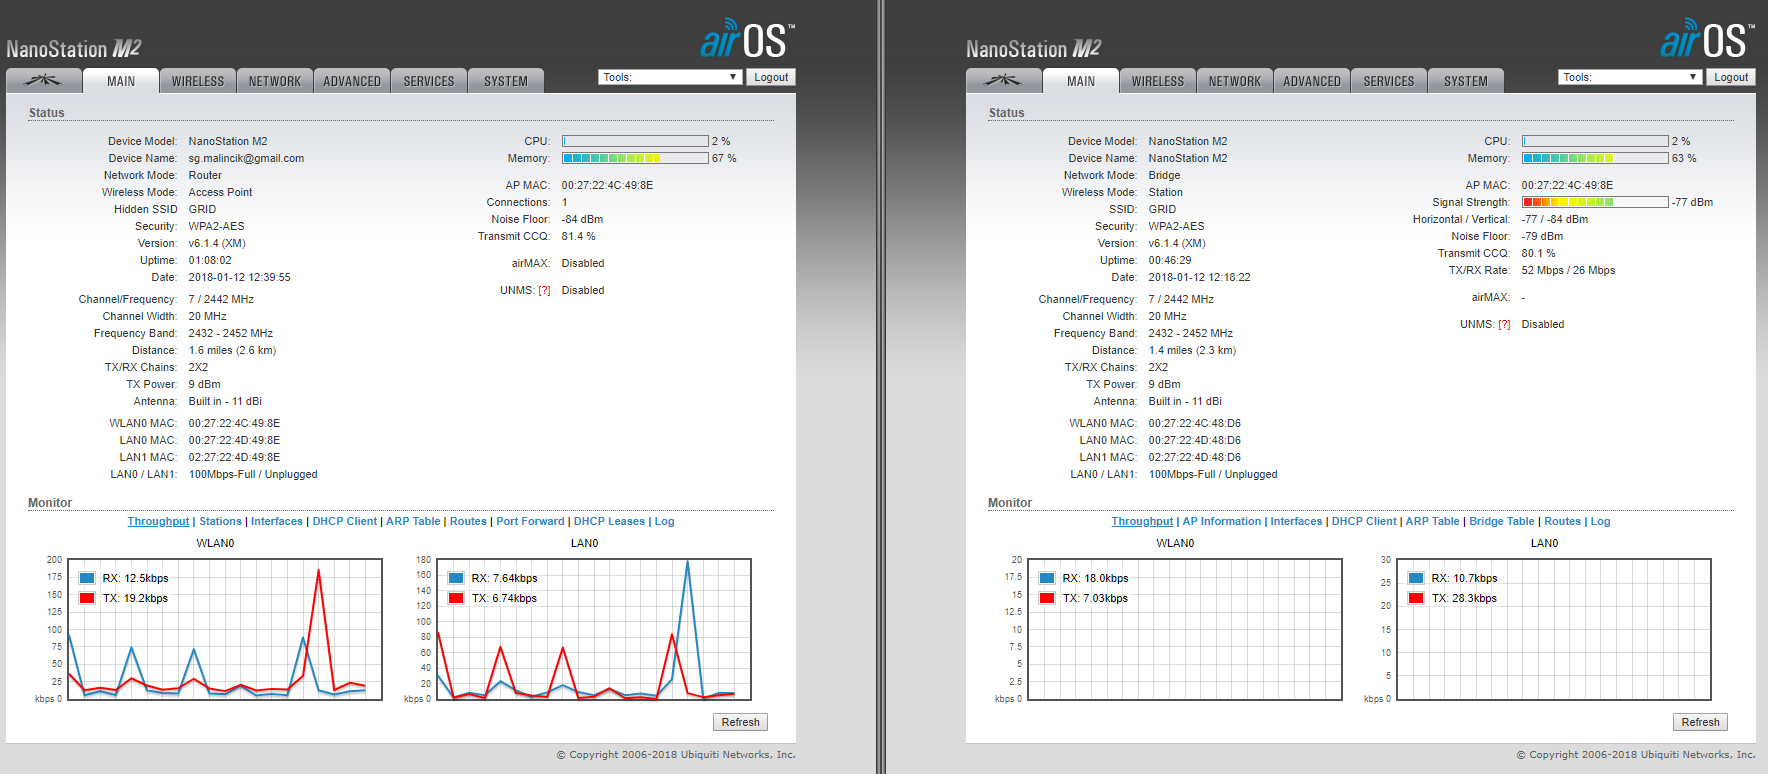Click blue RX legend swatch on left LAN0 graph
This screenshot has height=774, width=1768.
tap(456, 578)
